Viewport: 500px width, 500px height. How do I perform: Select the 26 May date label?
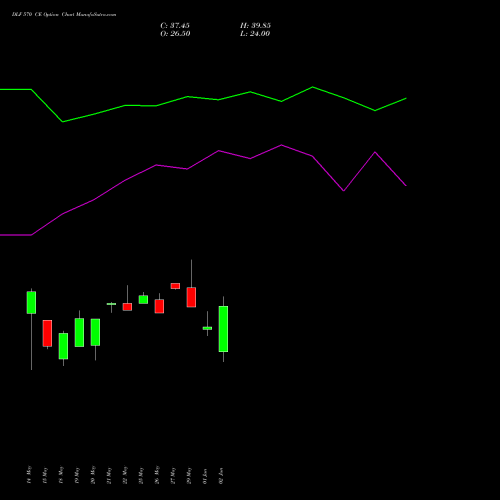click(157, 475)
